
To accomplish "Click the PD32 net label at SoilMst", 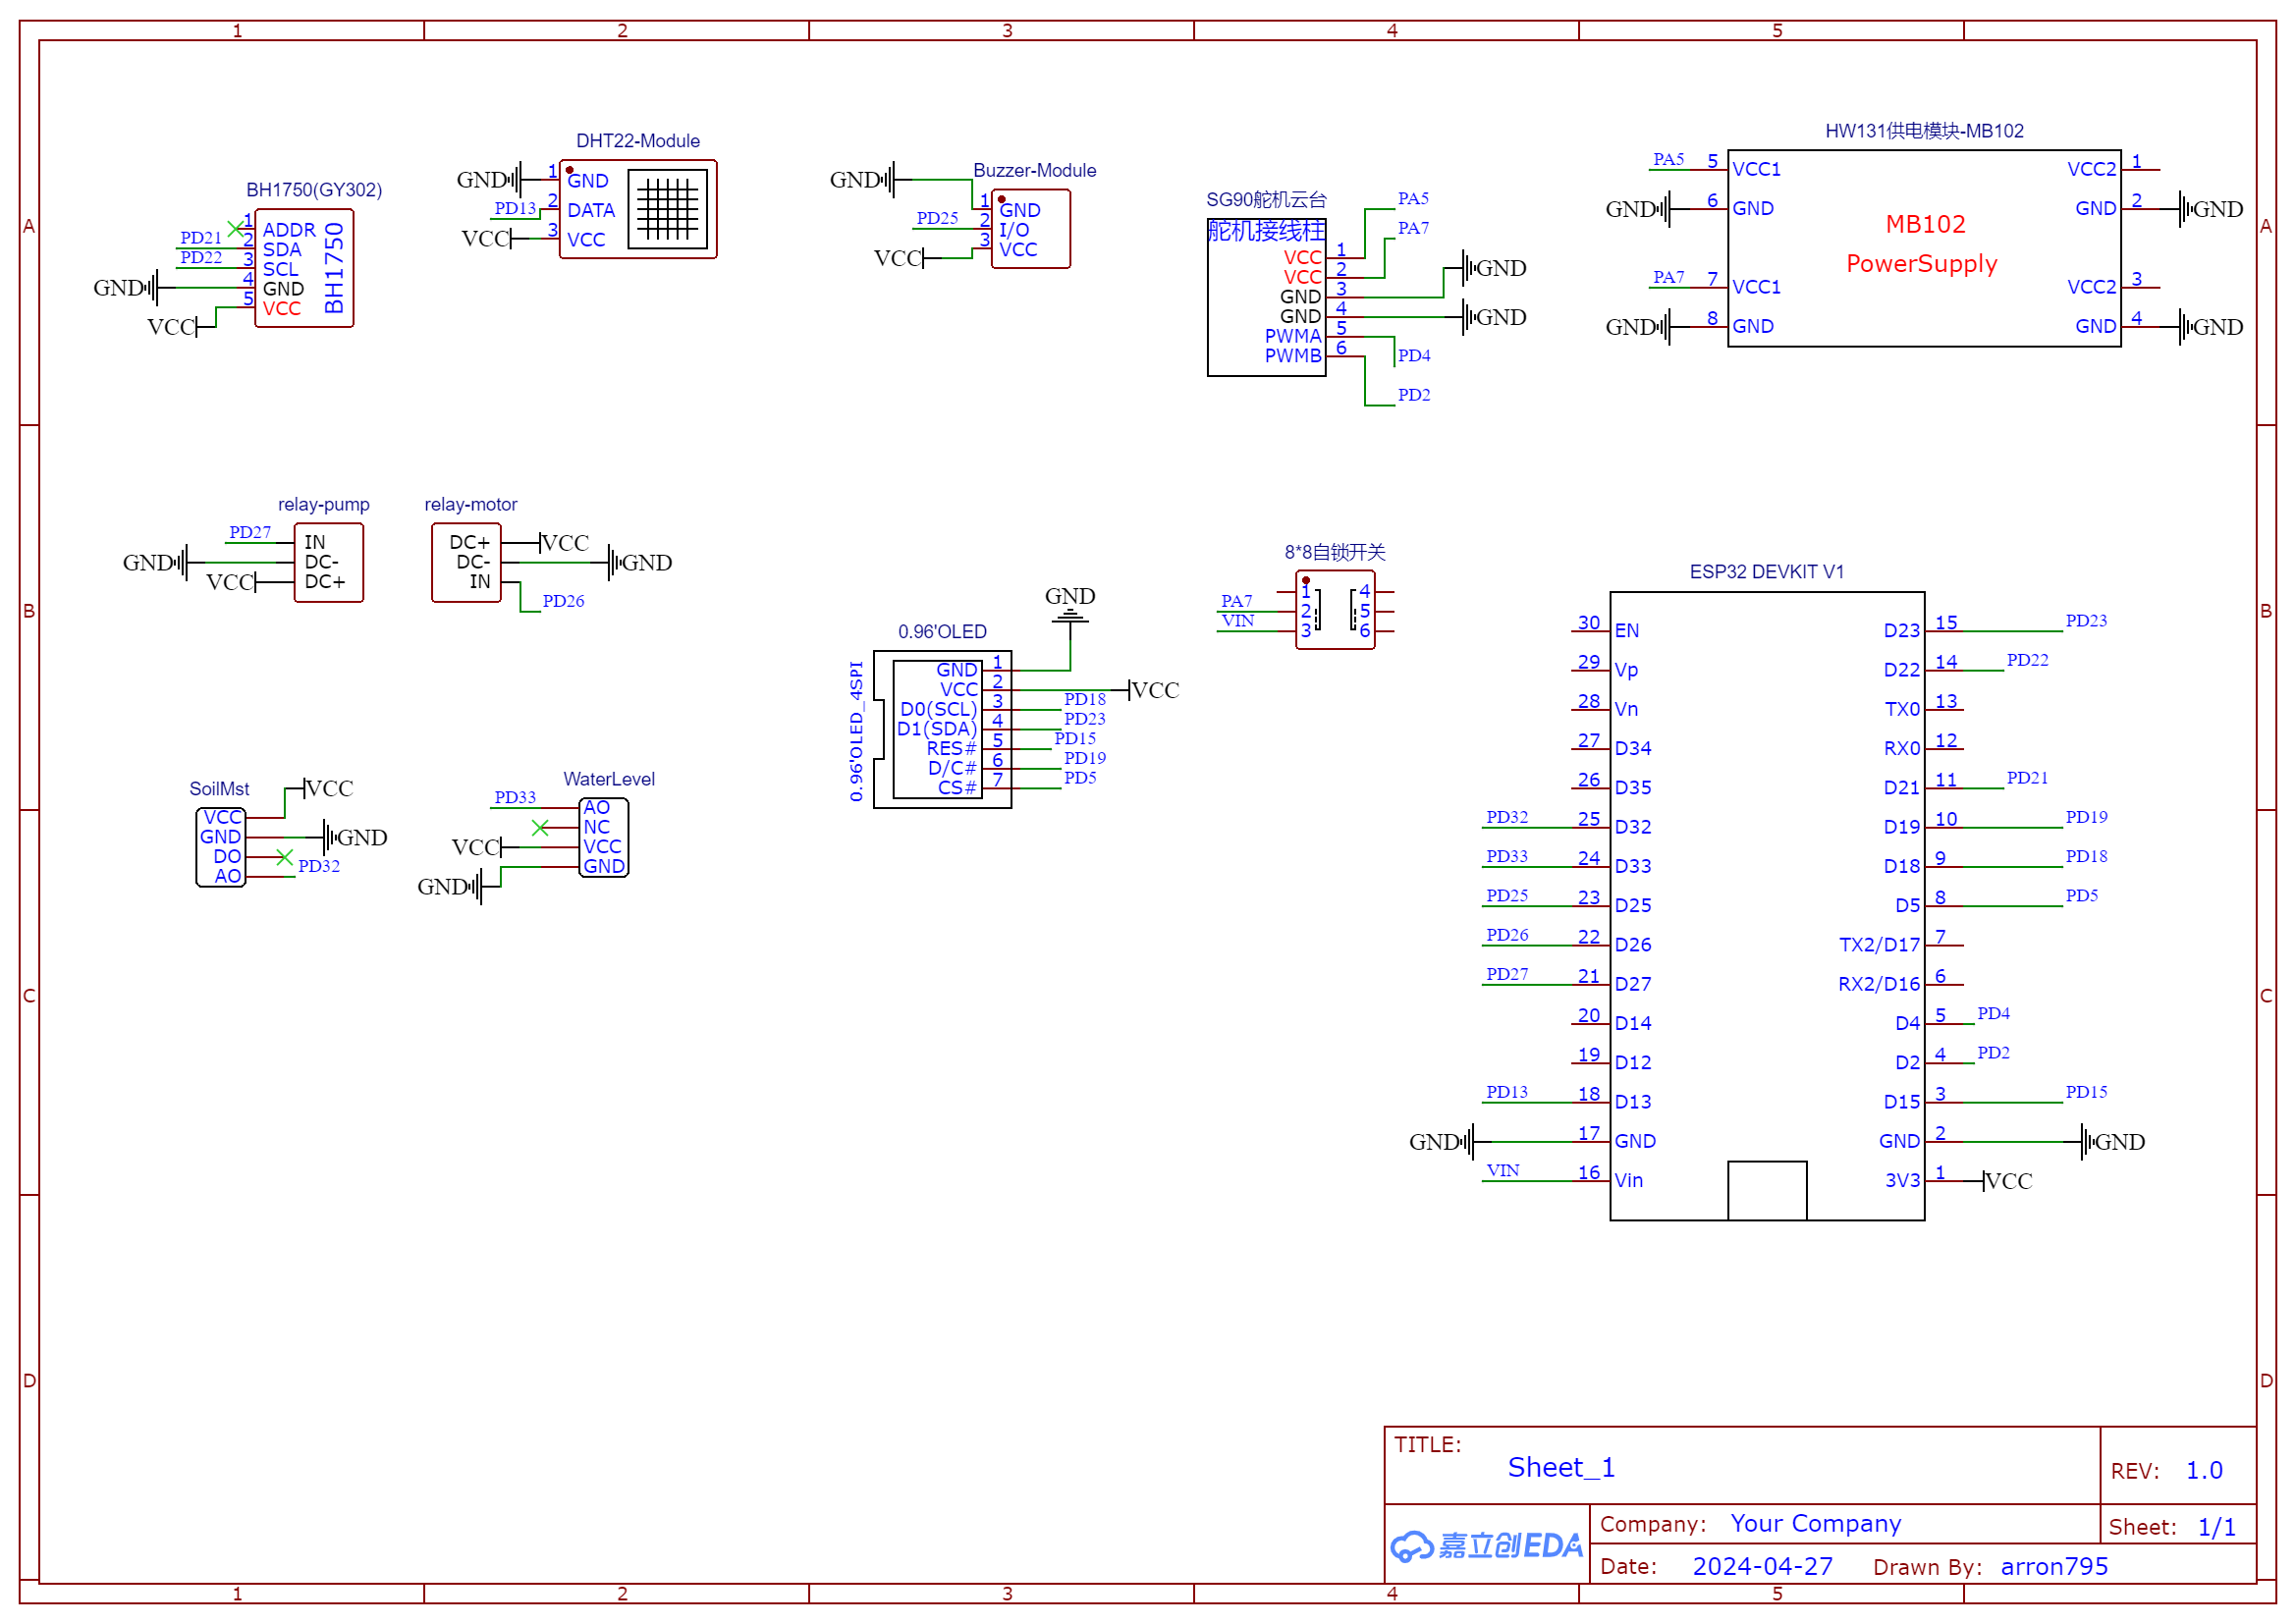I will coord(319,867).
